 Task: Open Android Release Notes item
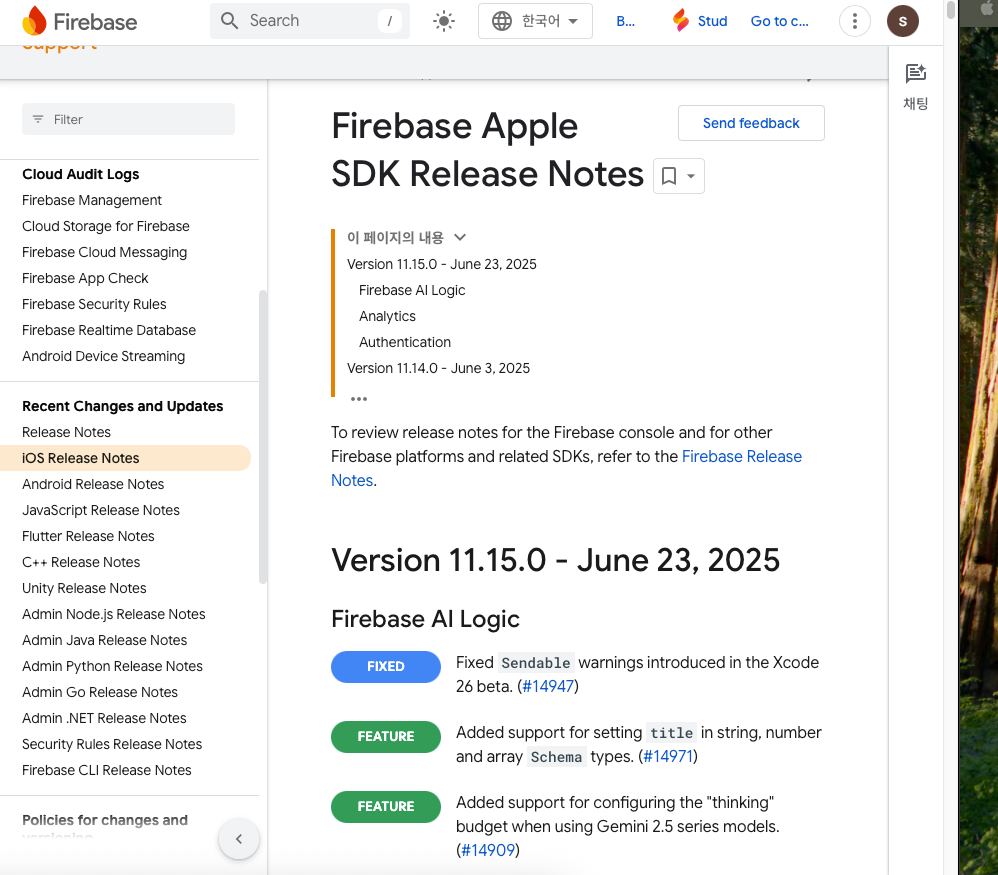(x=93, y=484)
